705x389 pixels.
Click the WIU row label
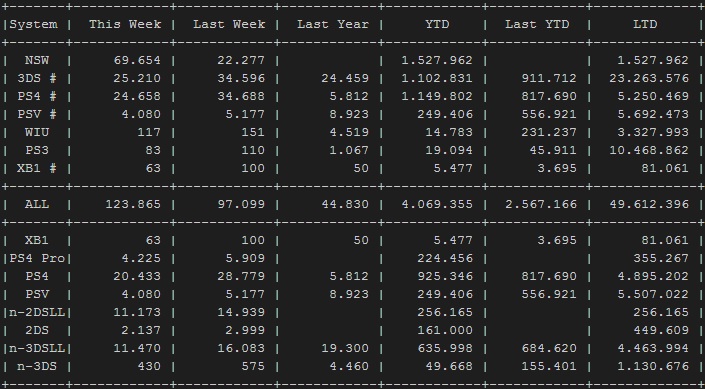[37, 132]
